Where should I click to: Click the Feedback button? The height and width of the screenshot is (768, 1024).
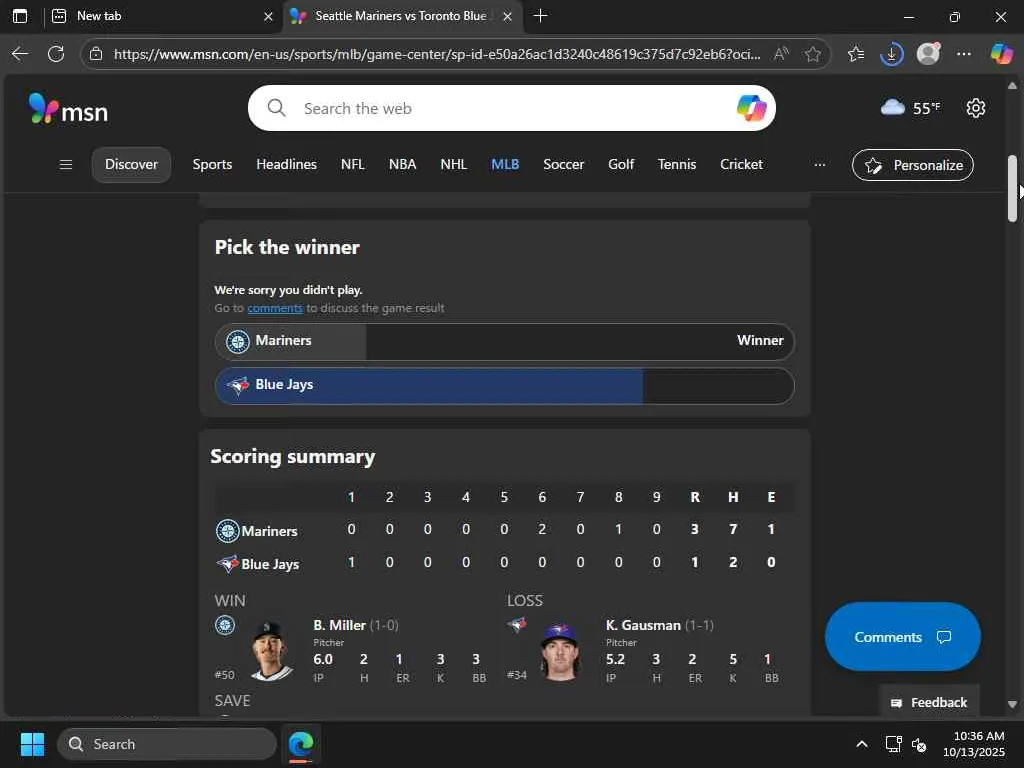point(929,703)
